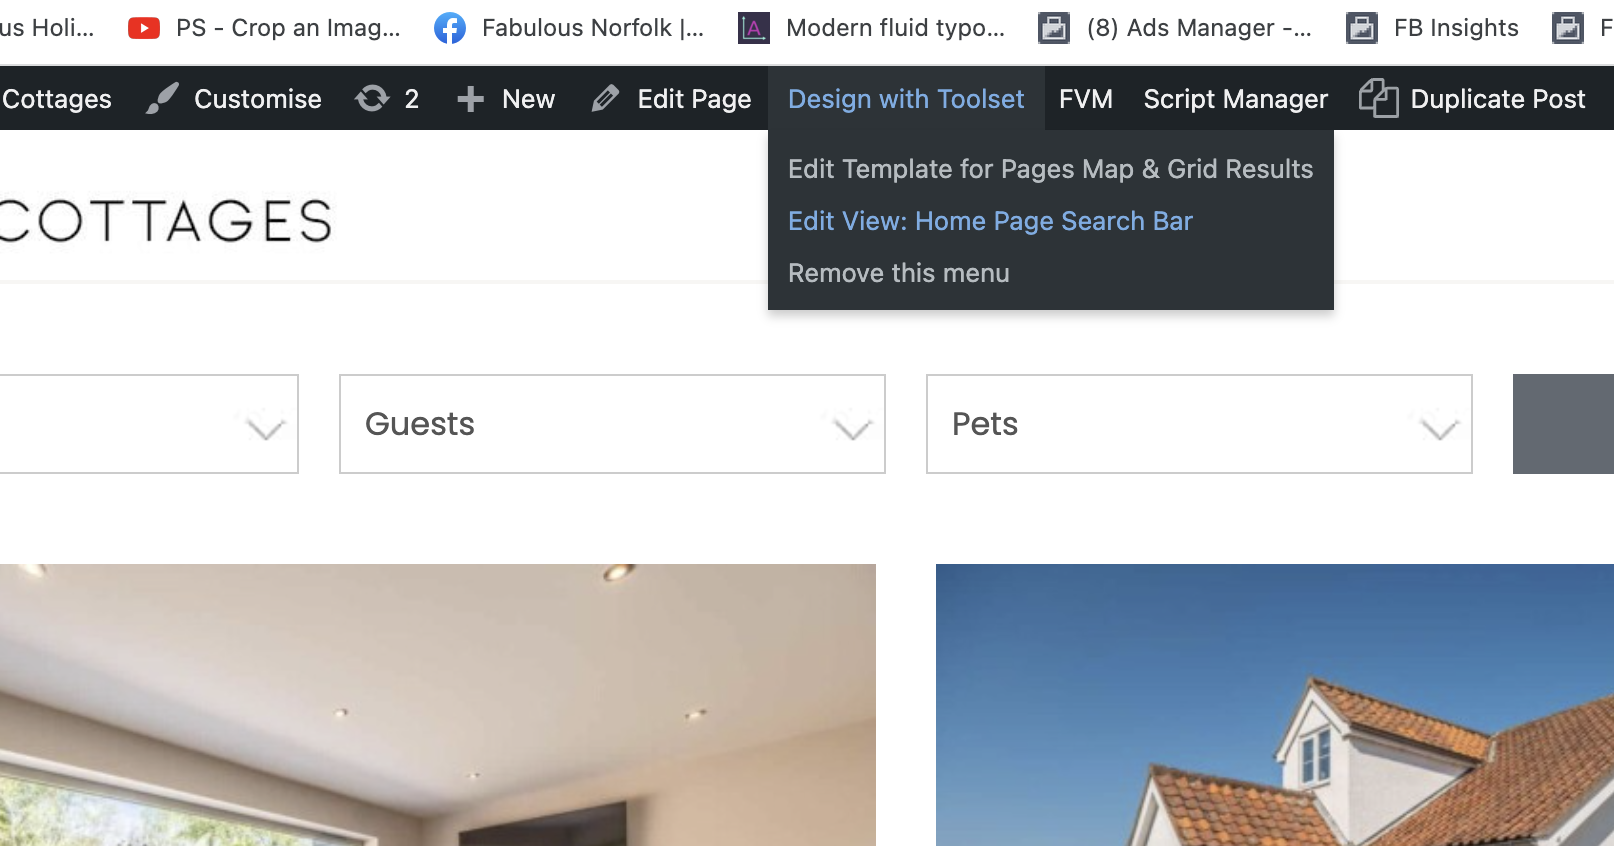
Task: Click Remove this menu
Action: [x=898, y=273]
